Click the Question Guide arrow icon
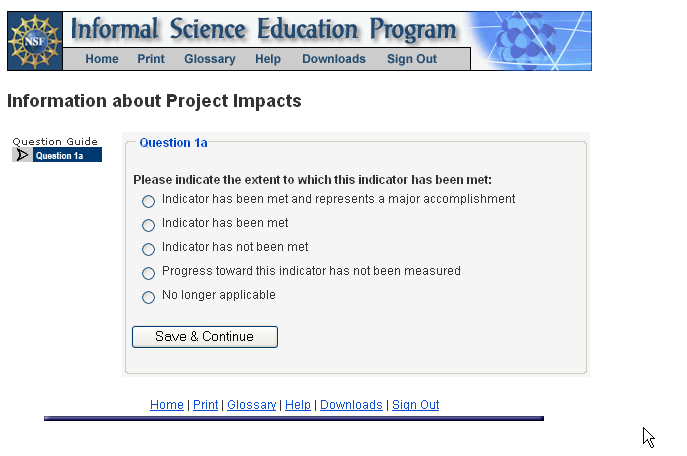 (x=22, y=155)
